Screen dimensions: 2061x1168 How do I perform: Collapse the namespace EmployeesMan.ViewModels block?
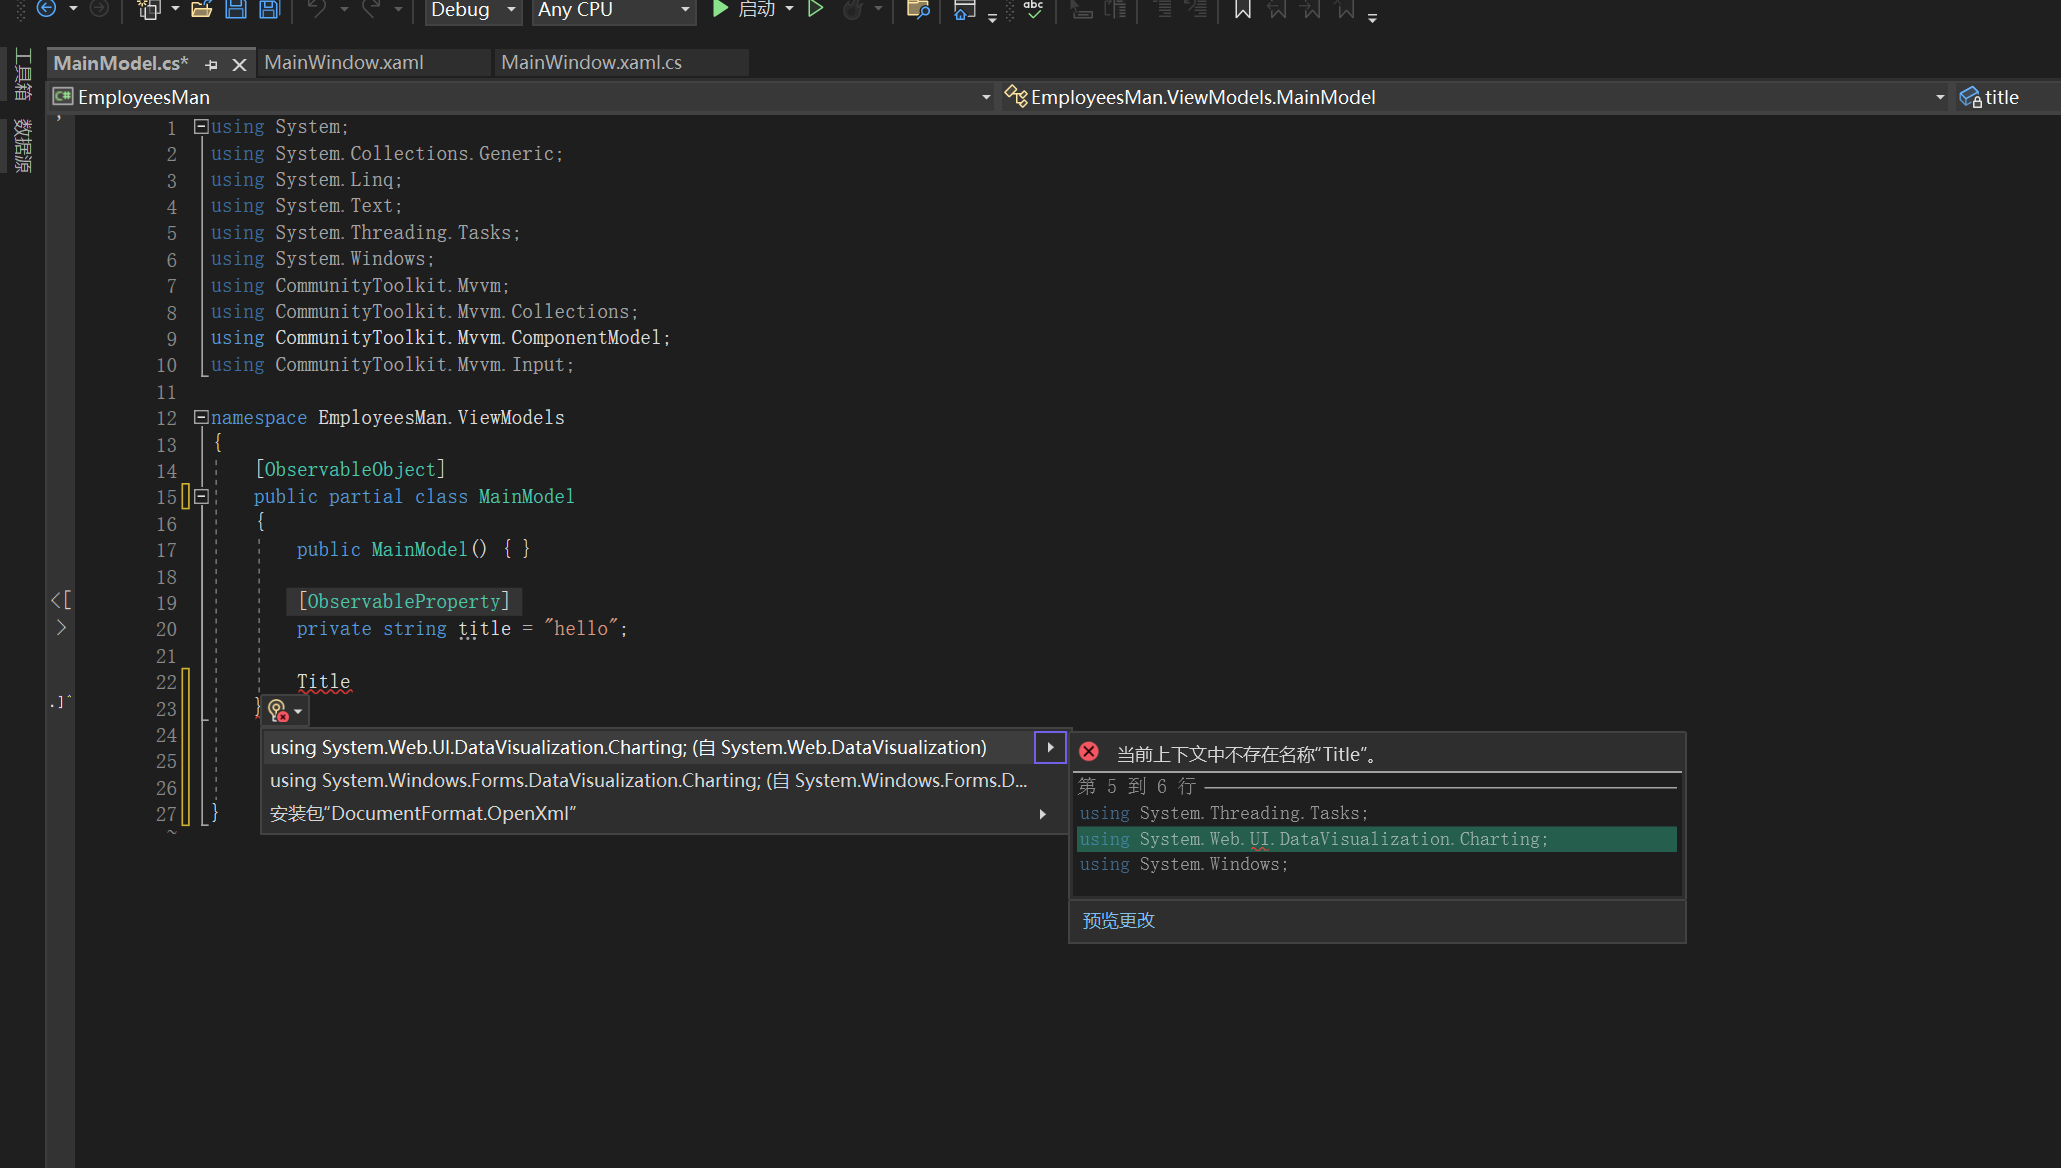click(201, 417)
